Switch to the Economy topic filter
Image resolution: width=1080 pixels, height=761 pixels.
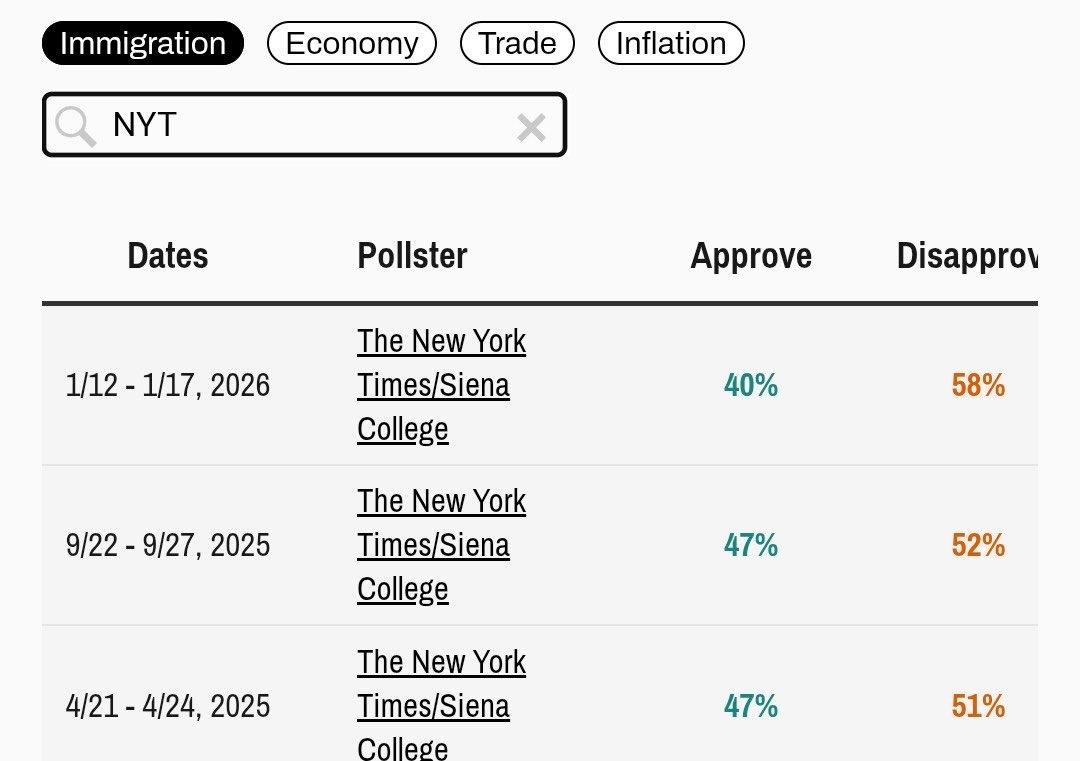pyautogui.click(x=352, y=44)
